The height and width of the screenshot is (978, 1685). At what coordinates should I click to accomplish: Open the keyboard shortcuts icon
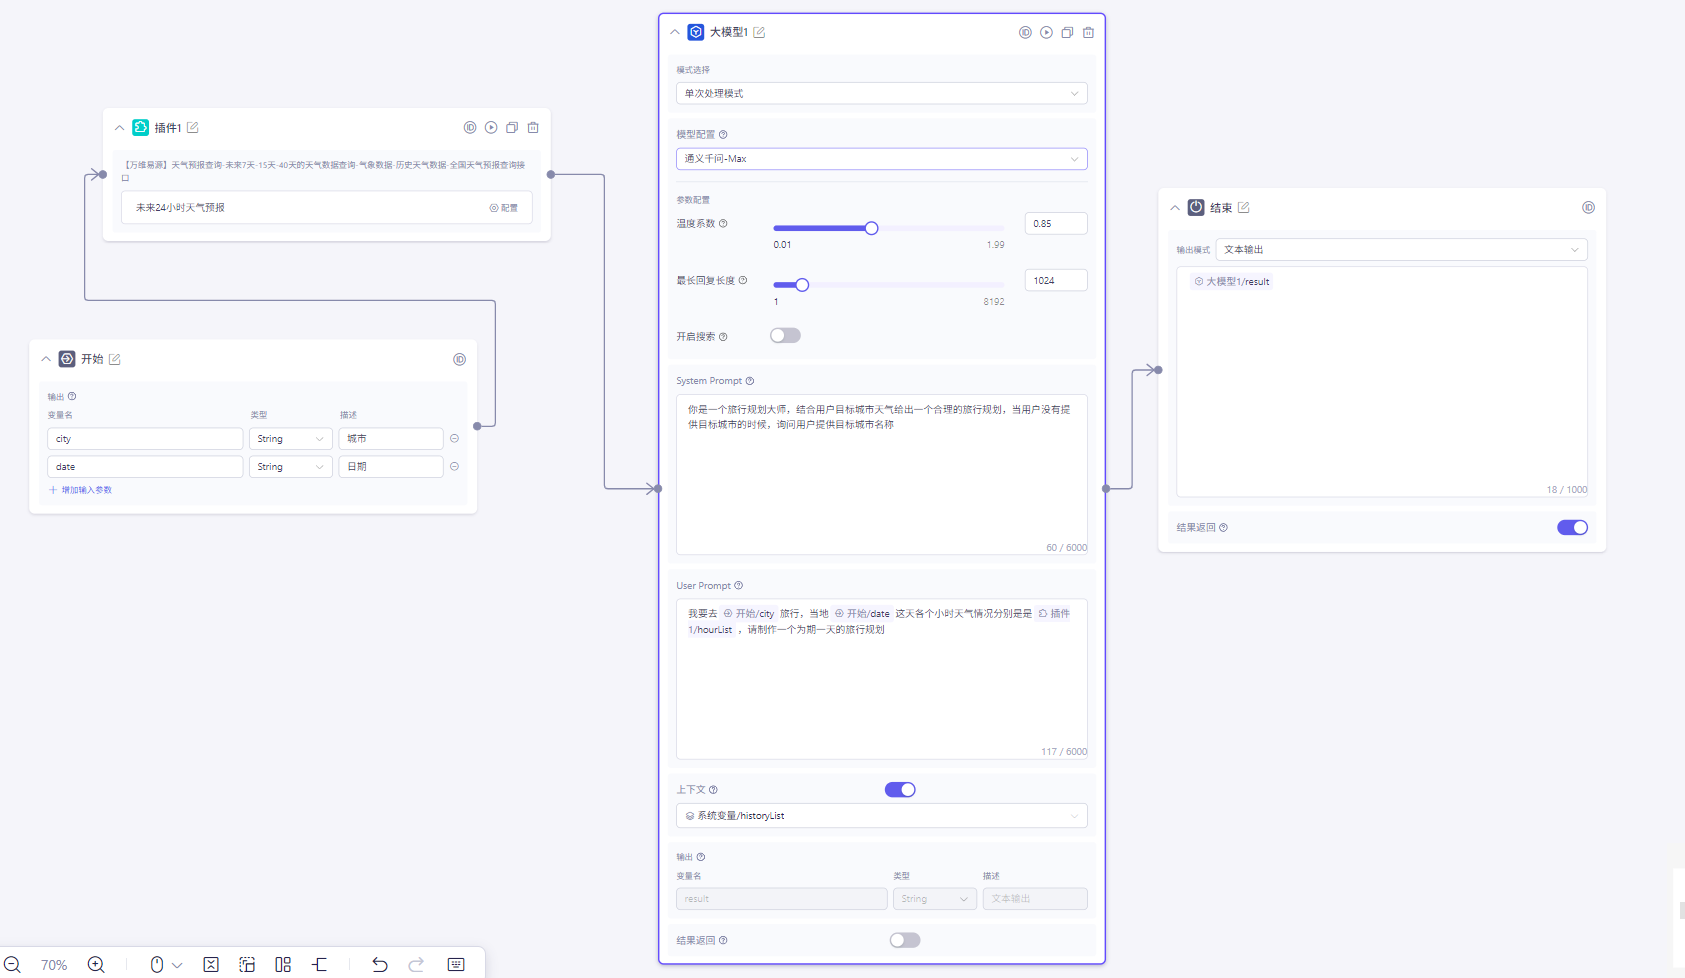tap(456, 965)
